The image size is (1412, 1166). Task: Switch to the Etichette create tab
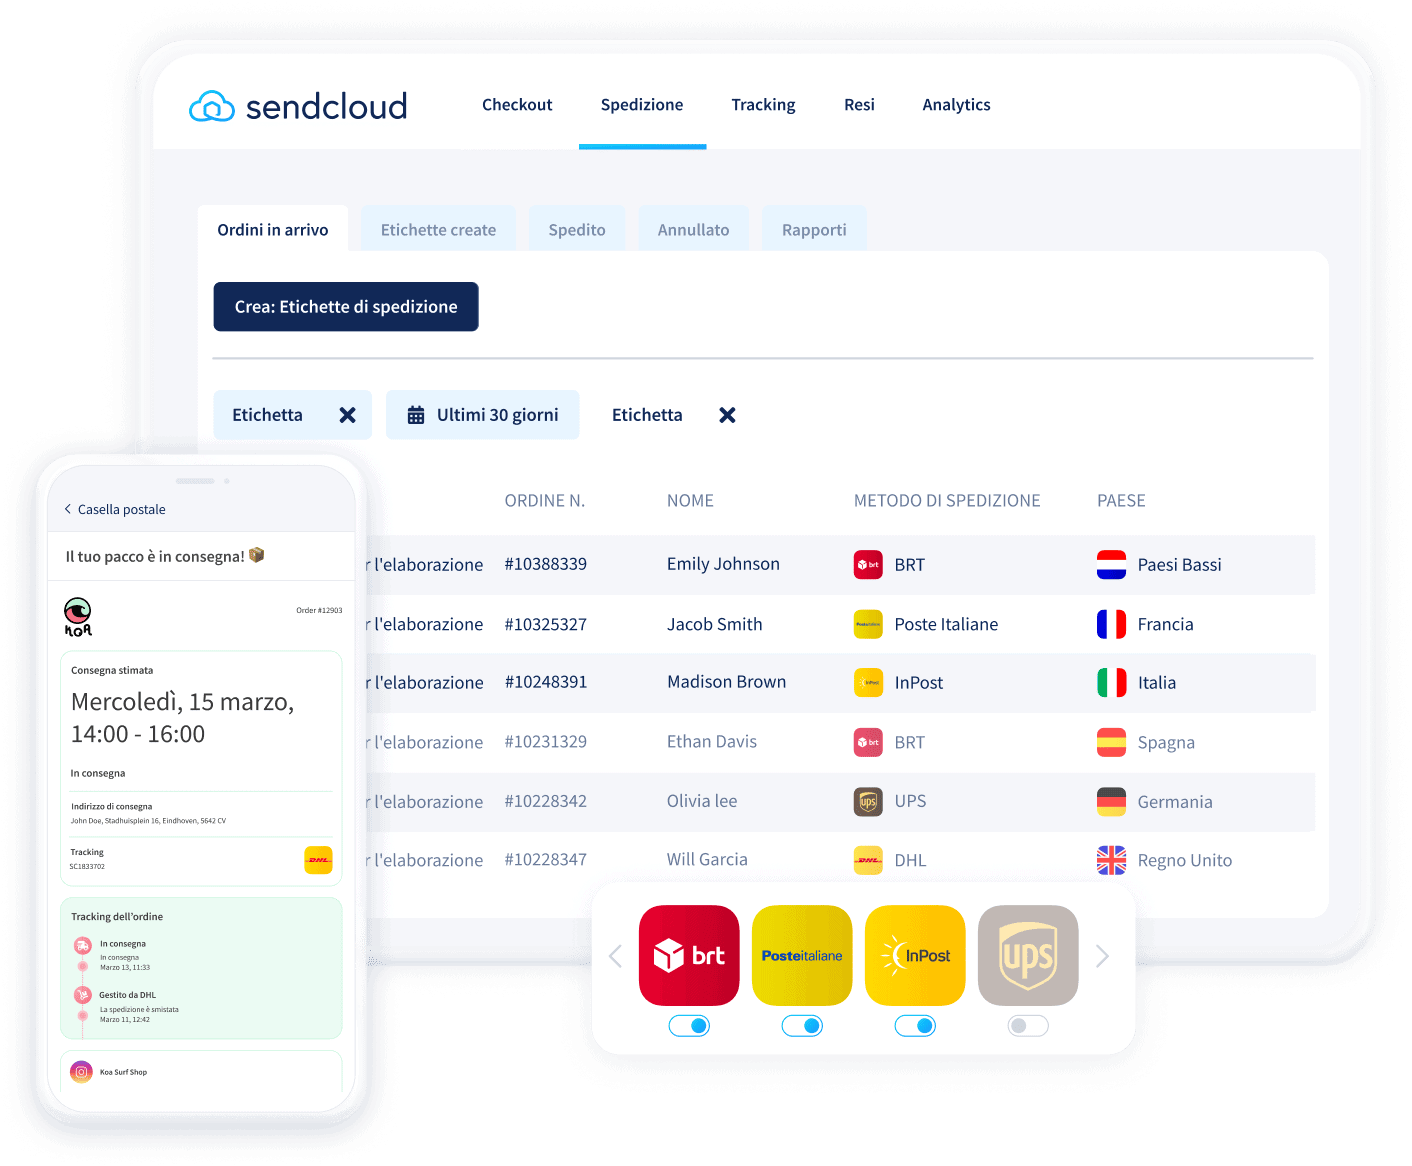pyautogui.click(x=438, y=229)
